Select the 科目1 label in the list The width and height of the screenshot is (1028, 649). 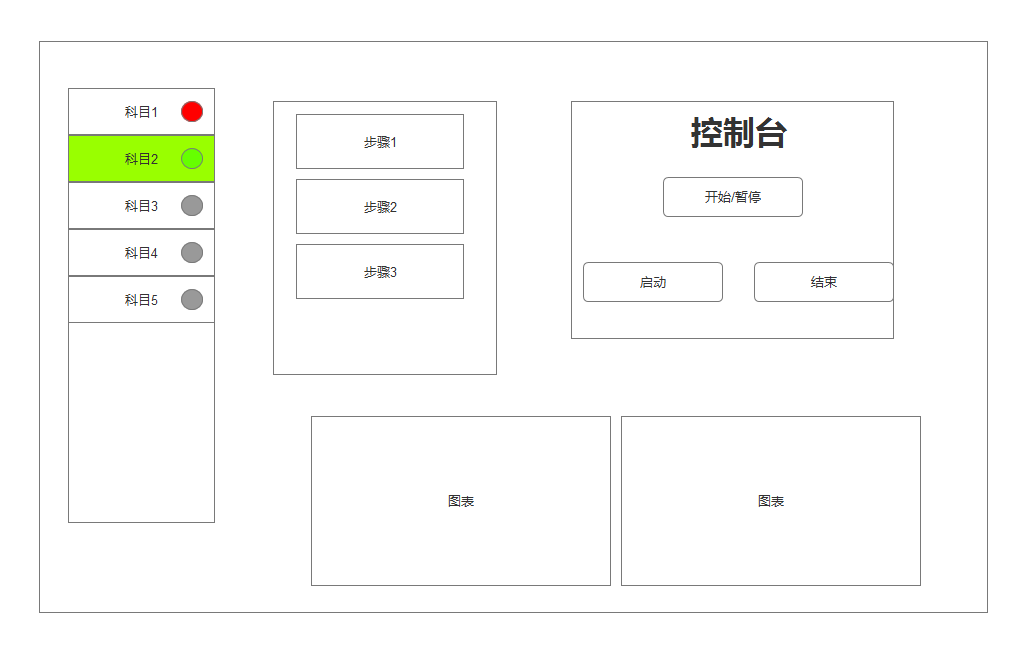click(141, 112)
